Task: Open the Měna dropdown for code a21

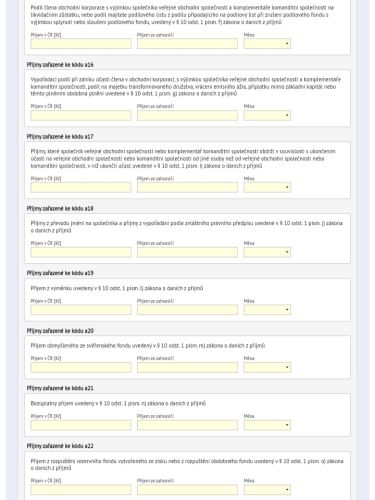Action: [x=267, y=425]
